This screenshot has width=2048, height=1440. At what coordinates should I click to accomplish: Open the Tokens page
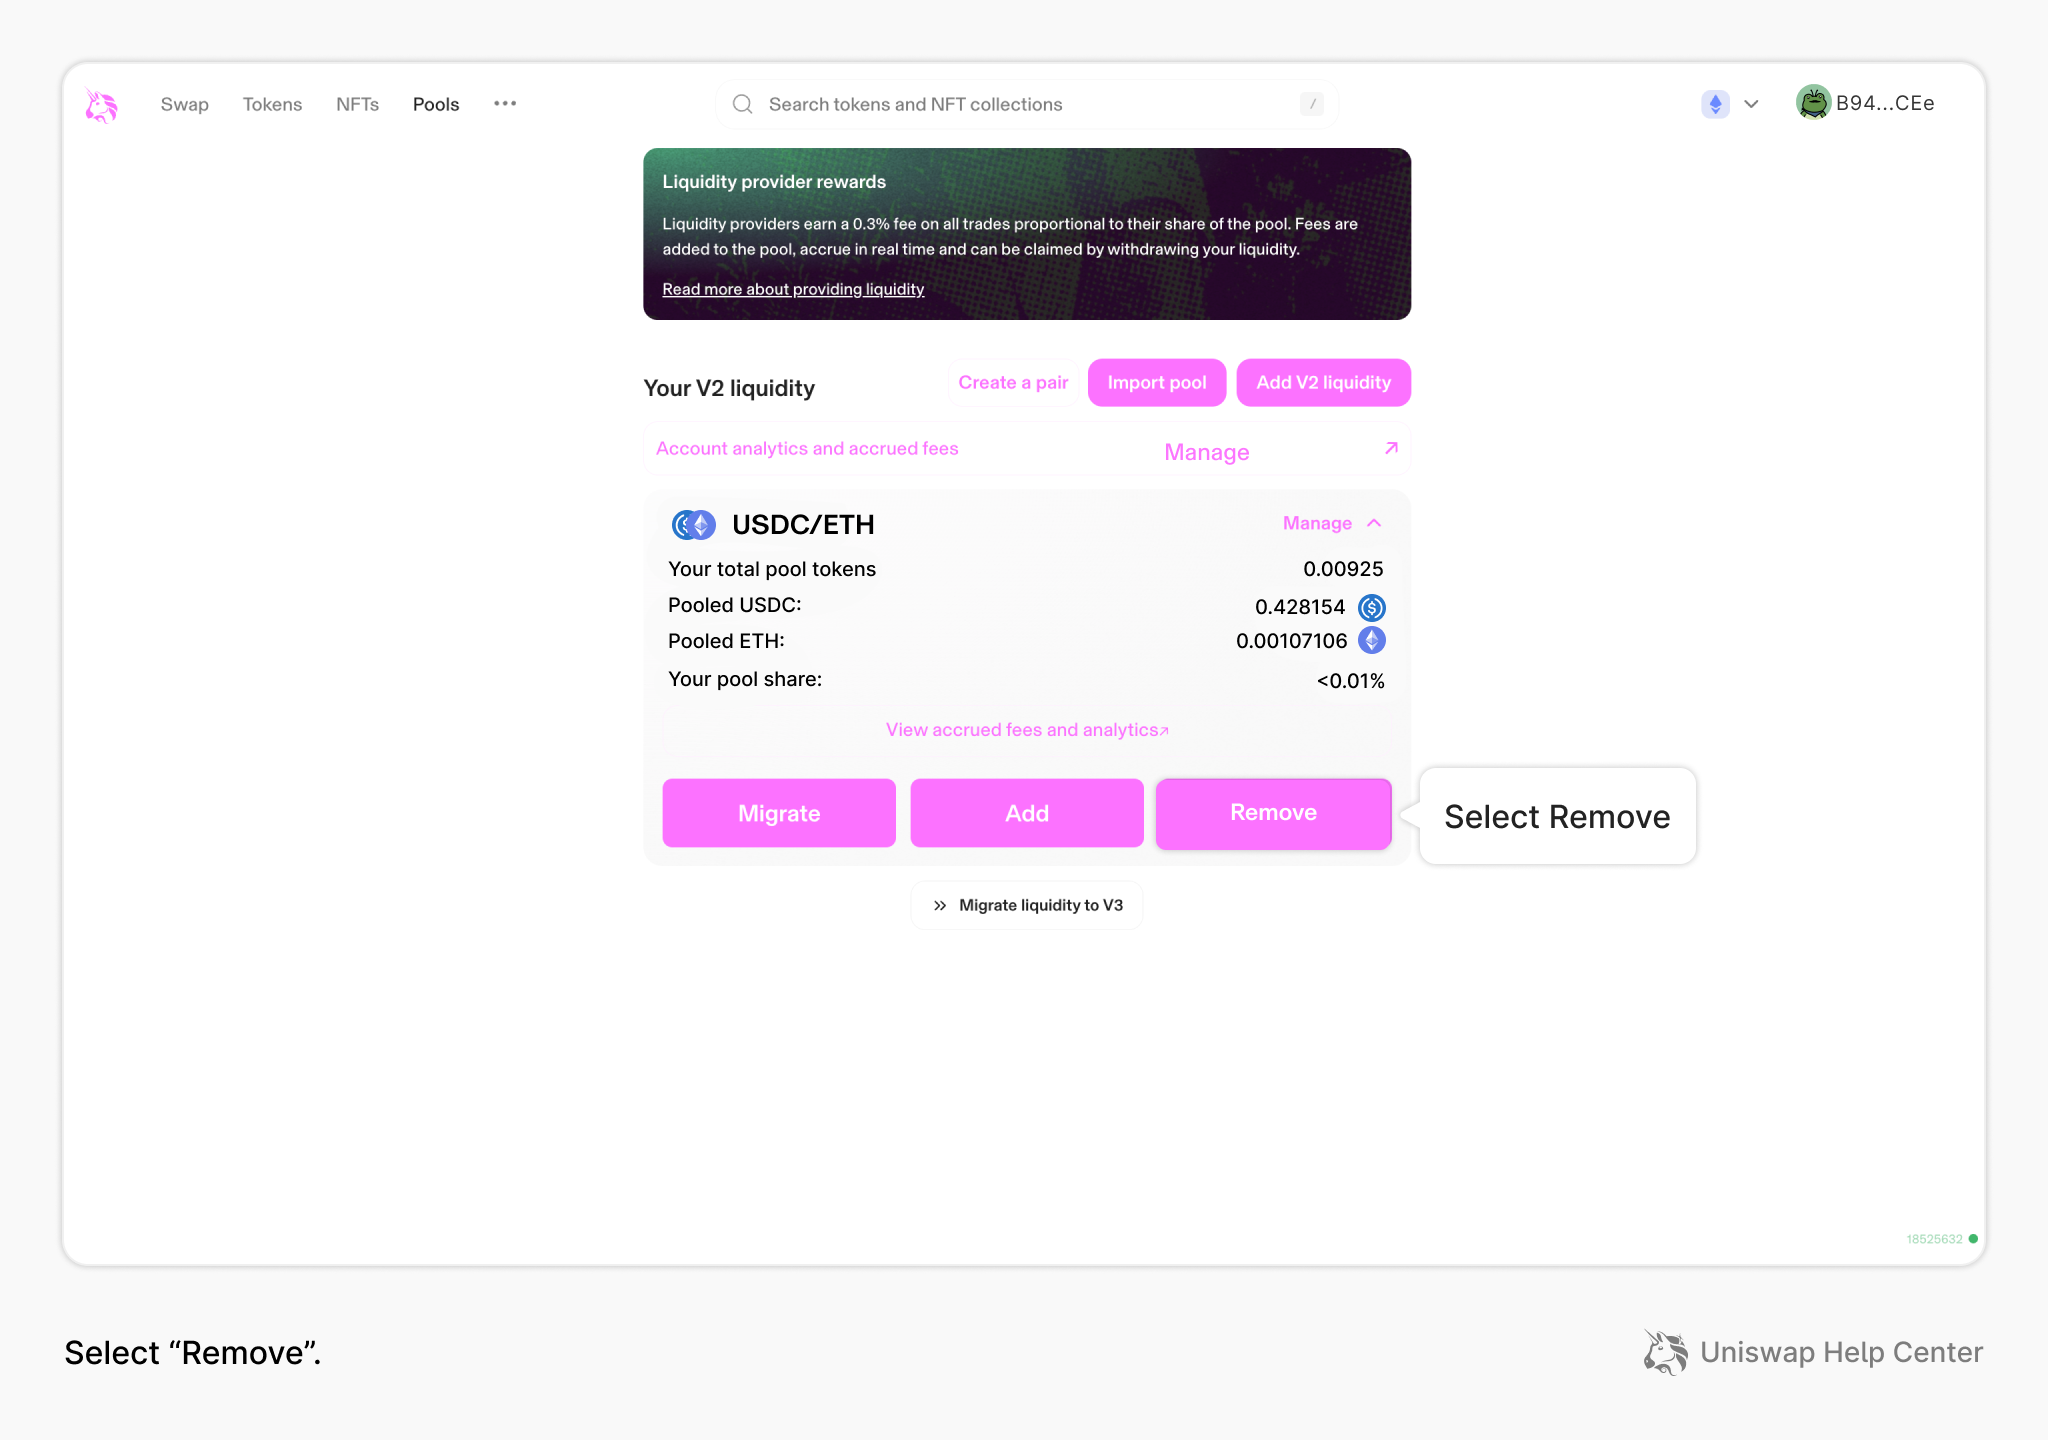pos(272,104)
